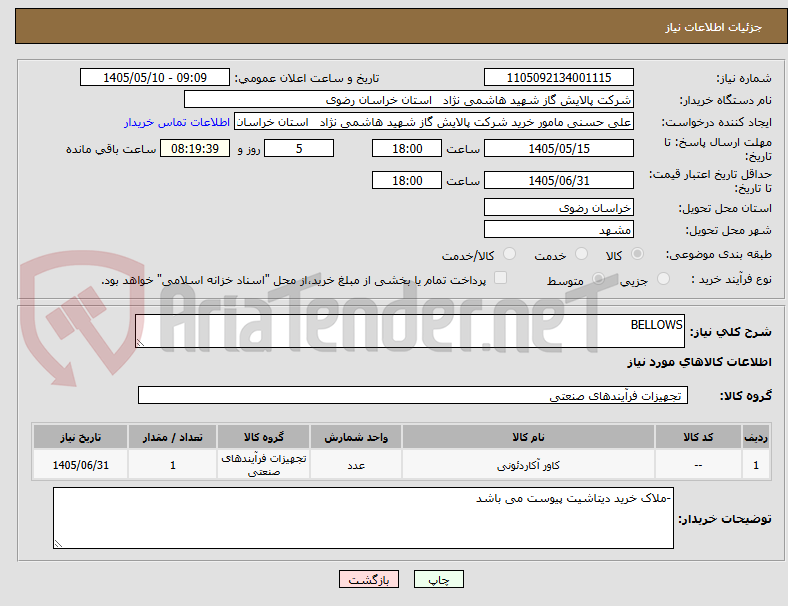Click the remaining time field 08:19:39

click(195, 148)
